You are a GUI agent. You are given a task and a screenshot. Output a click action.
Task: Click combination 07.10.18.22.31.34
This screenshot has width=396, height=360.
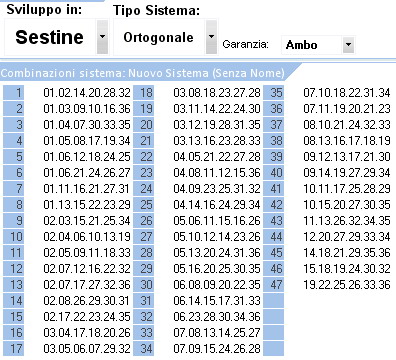[347, 93]
